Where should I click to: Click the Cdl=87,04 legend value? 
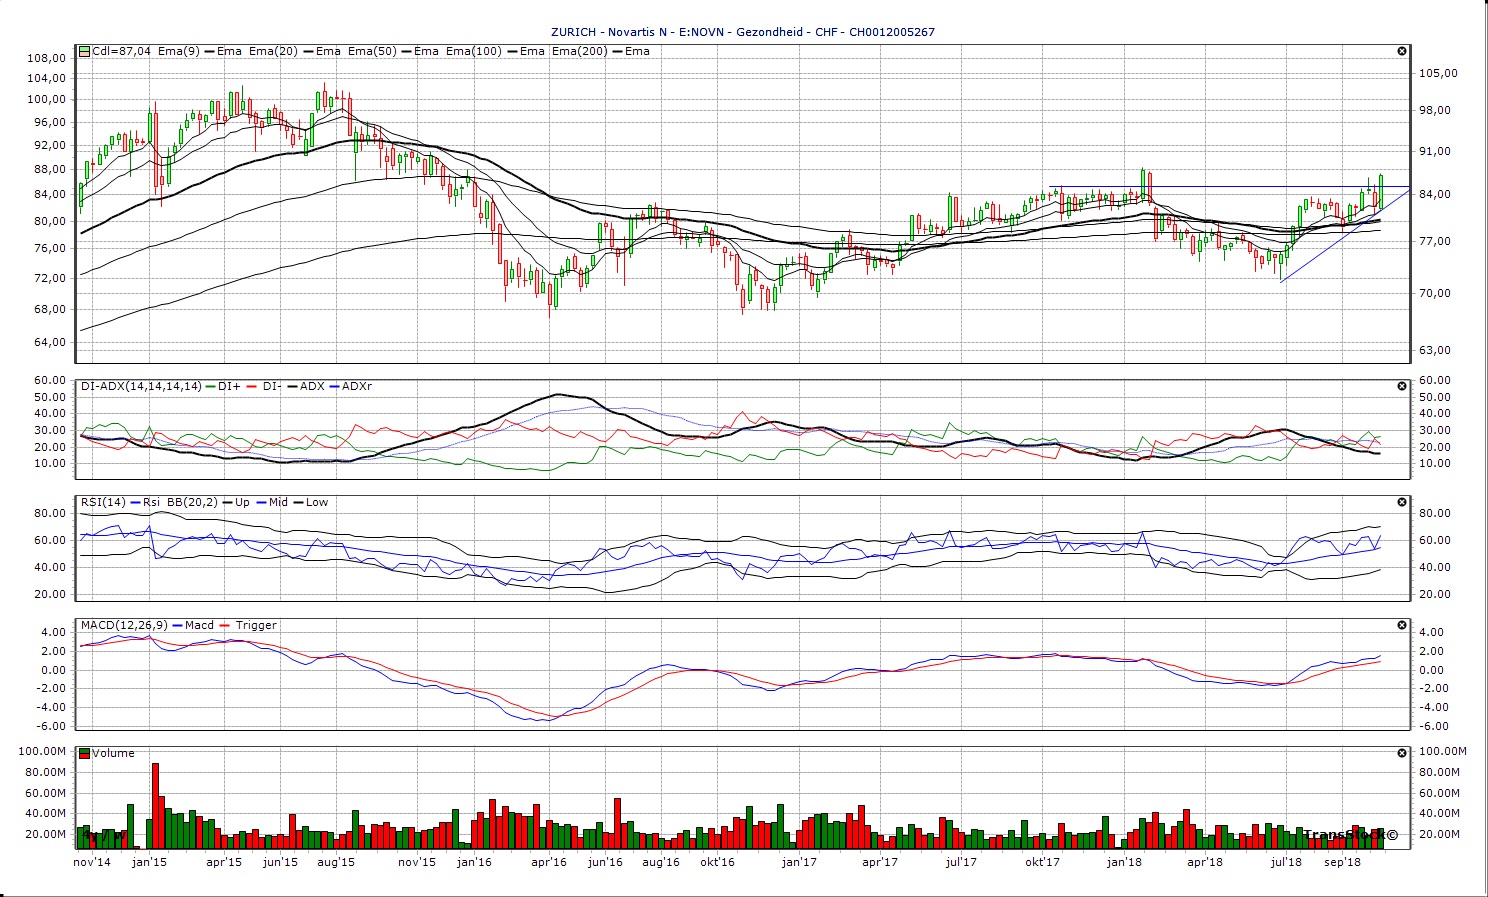(x=121, y=51)
